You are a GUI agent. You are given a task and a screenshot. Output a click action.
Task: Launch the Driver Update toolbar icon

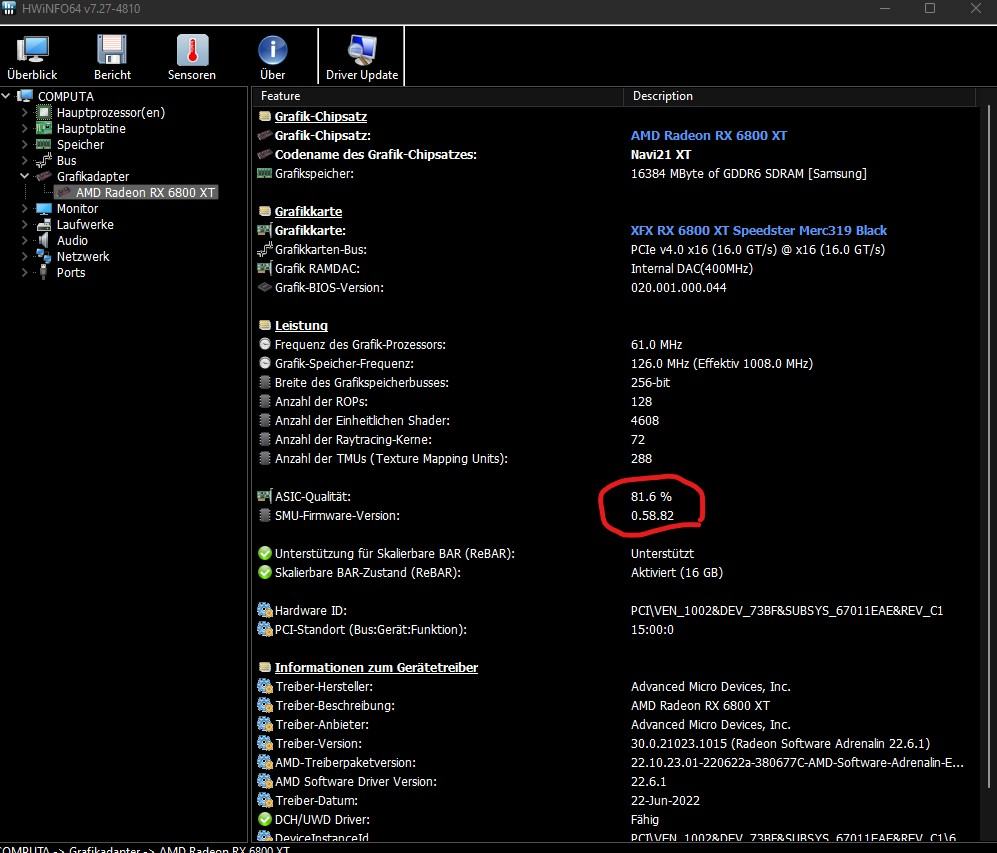tap(362, 50)
